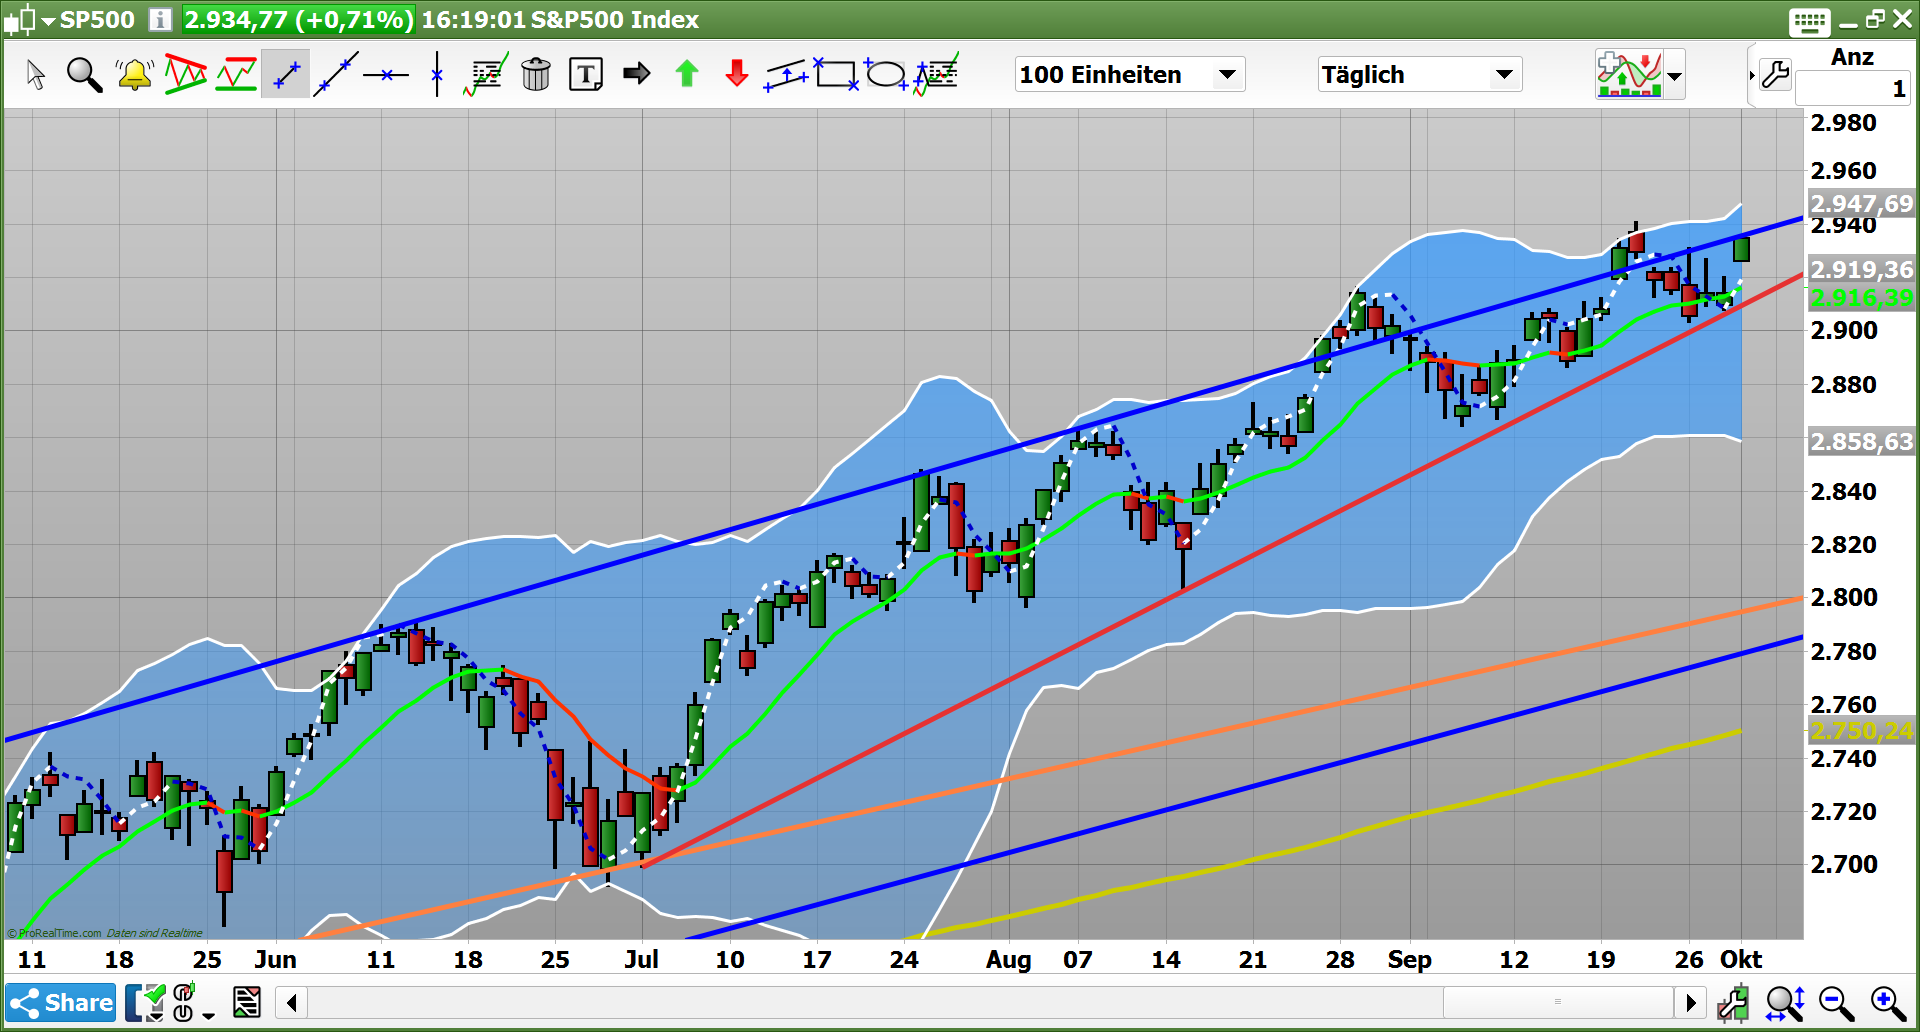This screenshot has width=1920, height=1032.
Task: Open the chart notes tool beside the trash
Action: [486, 75]
